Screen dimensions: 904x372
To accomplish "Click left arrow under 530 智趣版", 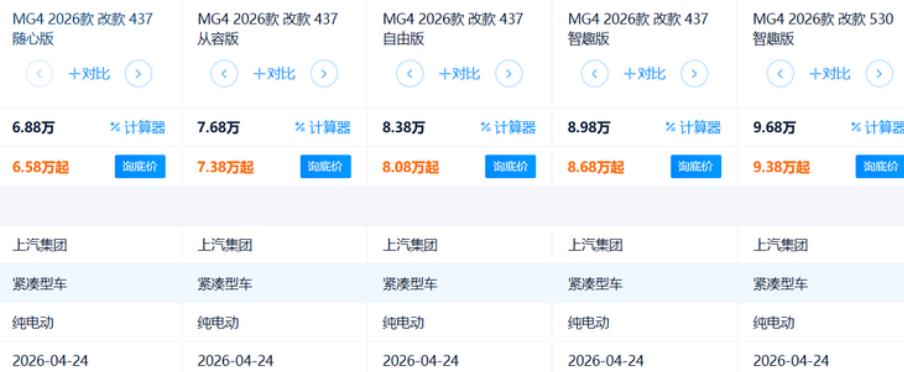I will pyautogui.click(x=781, y=74).
